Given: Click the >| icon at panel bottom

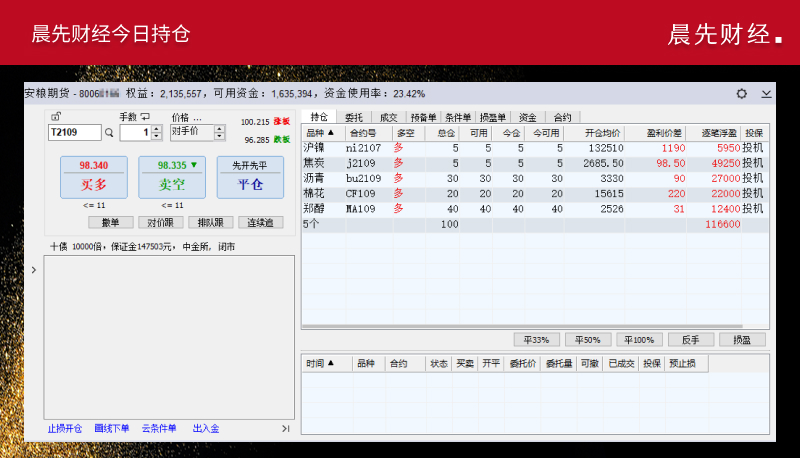Looking at the screenshot, I should 286,429.
